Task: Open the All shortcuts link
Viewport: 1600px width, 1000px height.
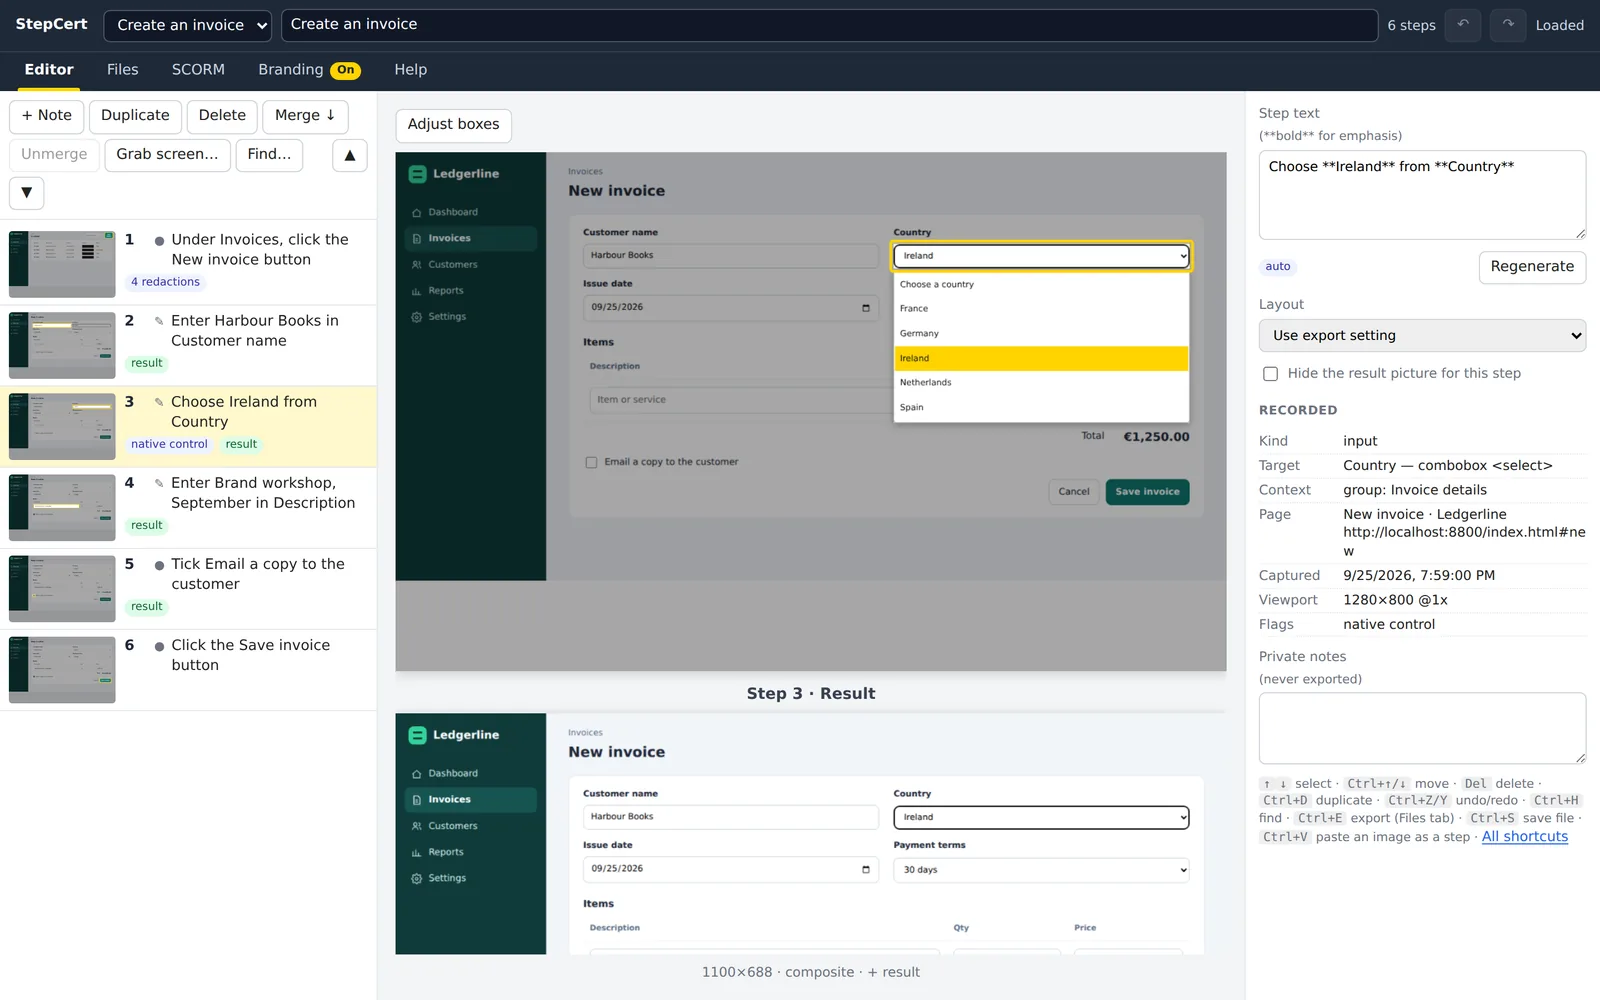Action: click(x=1524, y=837)
